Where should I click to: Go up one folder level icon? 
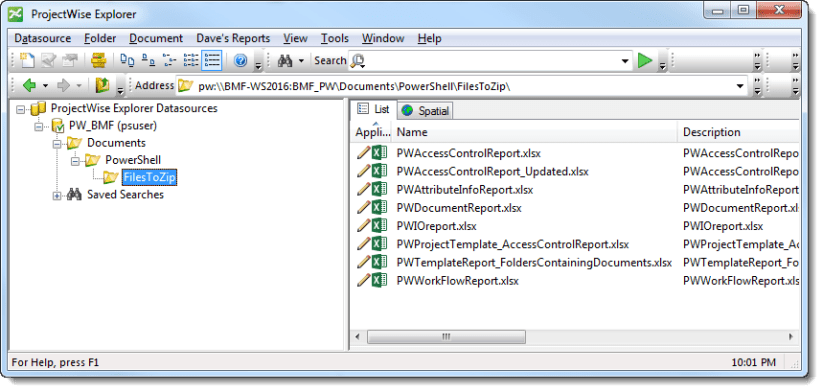tap(102, 86)
